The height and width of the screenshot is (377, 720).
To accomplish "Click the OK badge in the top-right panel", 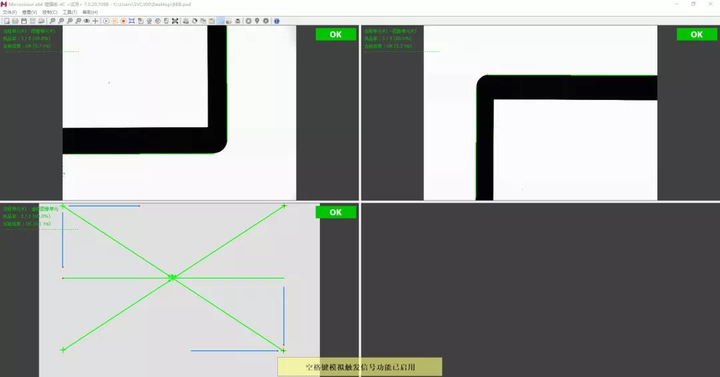I will pos(697,34).
